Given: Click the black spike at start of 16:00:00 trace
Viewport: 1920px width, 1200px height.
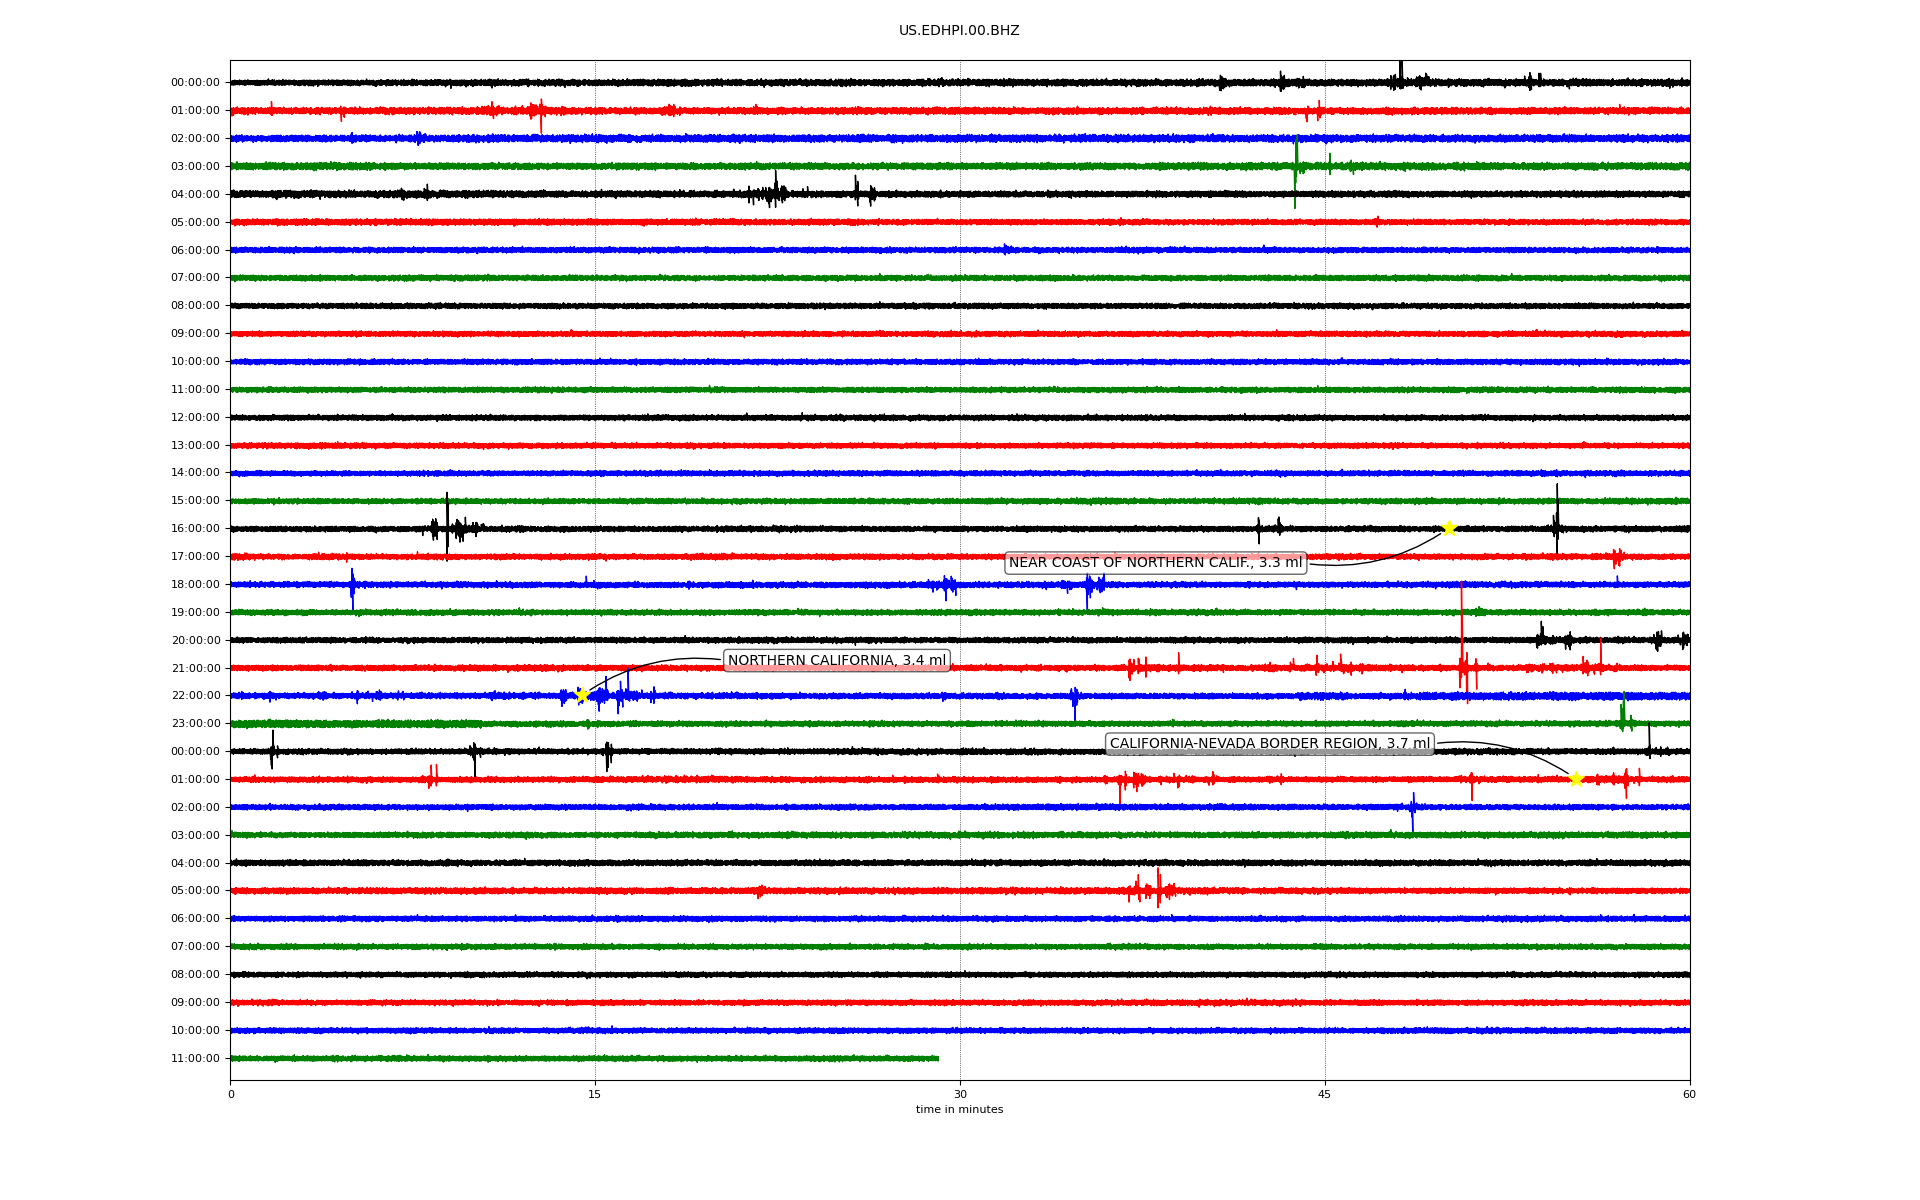Looking at the screenshot, I should pyautogui.click(x=447, y=525).
